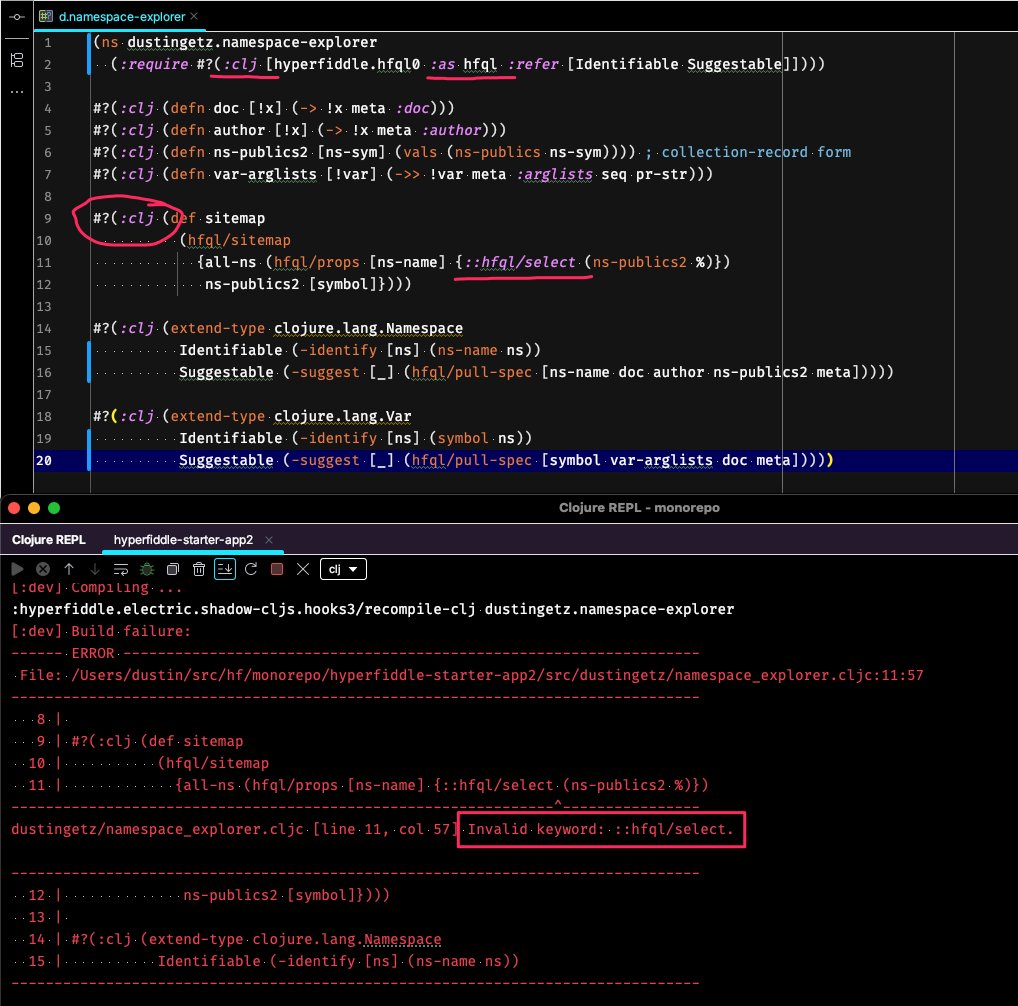1018x1006 pixels.
Task: Click 'sitemap' symbol in the def on line 9
Action: coord(235,218)
